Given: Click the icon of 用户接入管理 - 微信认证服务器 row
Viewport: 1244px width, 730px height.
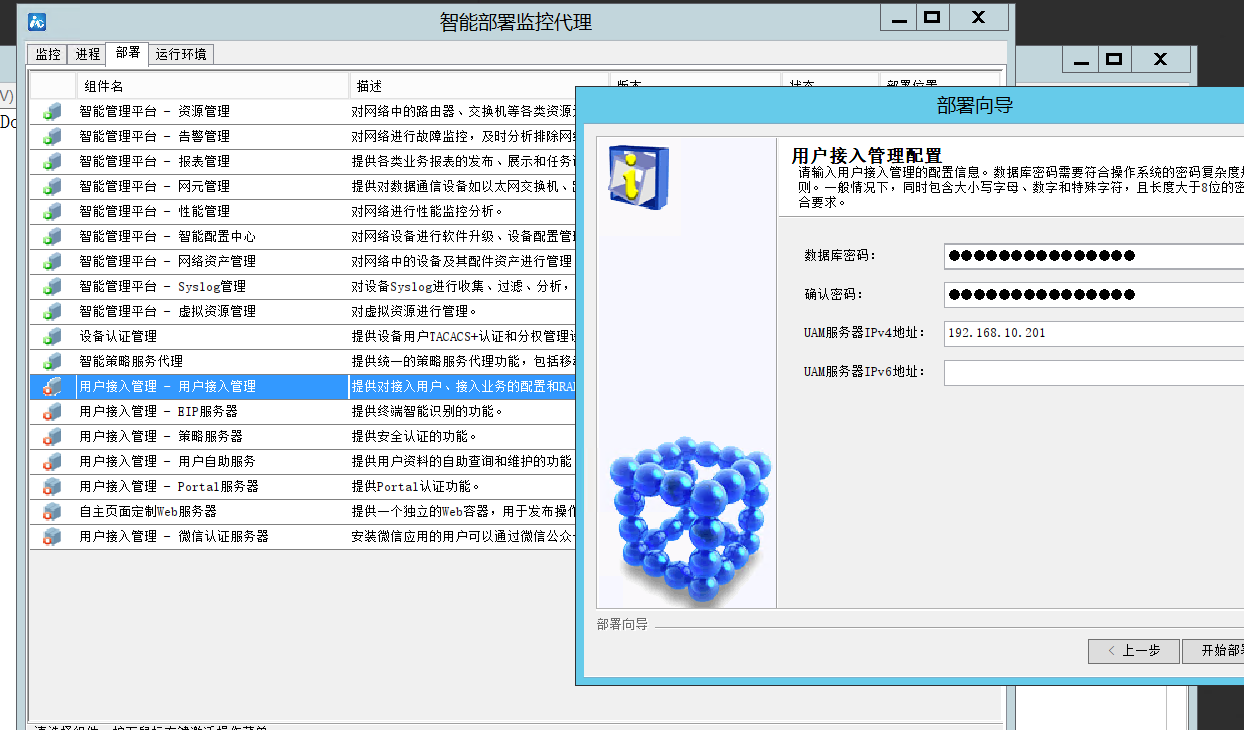Looking at the screenshot, I should pos(53,536).
